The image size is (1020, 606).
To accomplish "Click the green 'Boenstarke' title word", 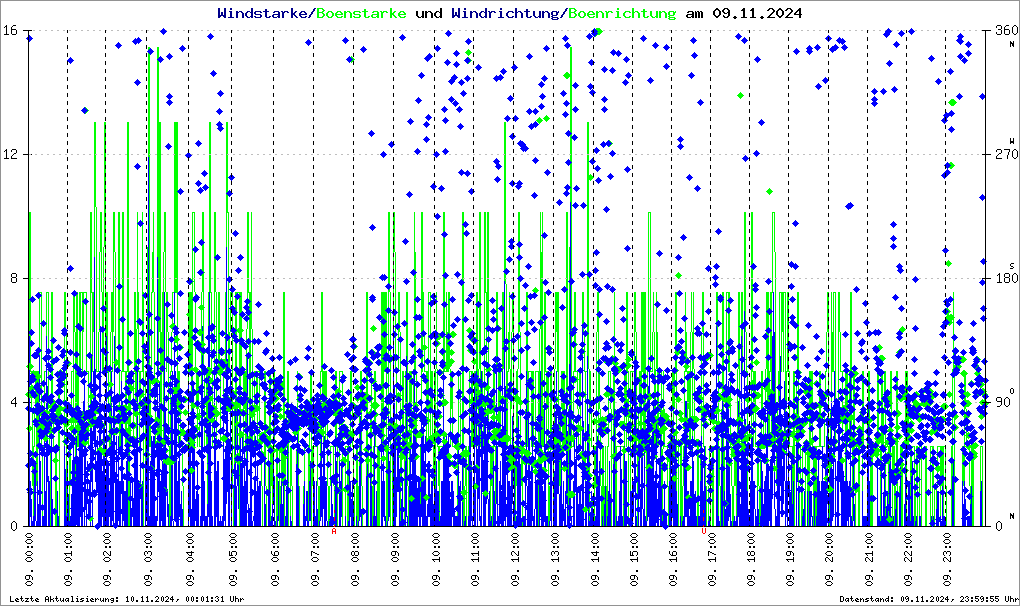I will [362, 13].
